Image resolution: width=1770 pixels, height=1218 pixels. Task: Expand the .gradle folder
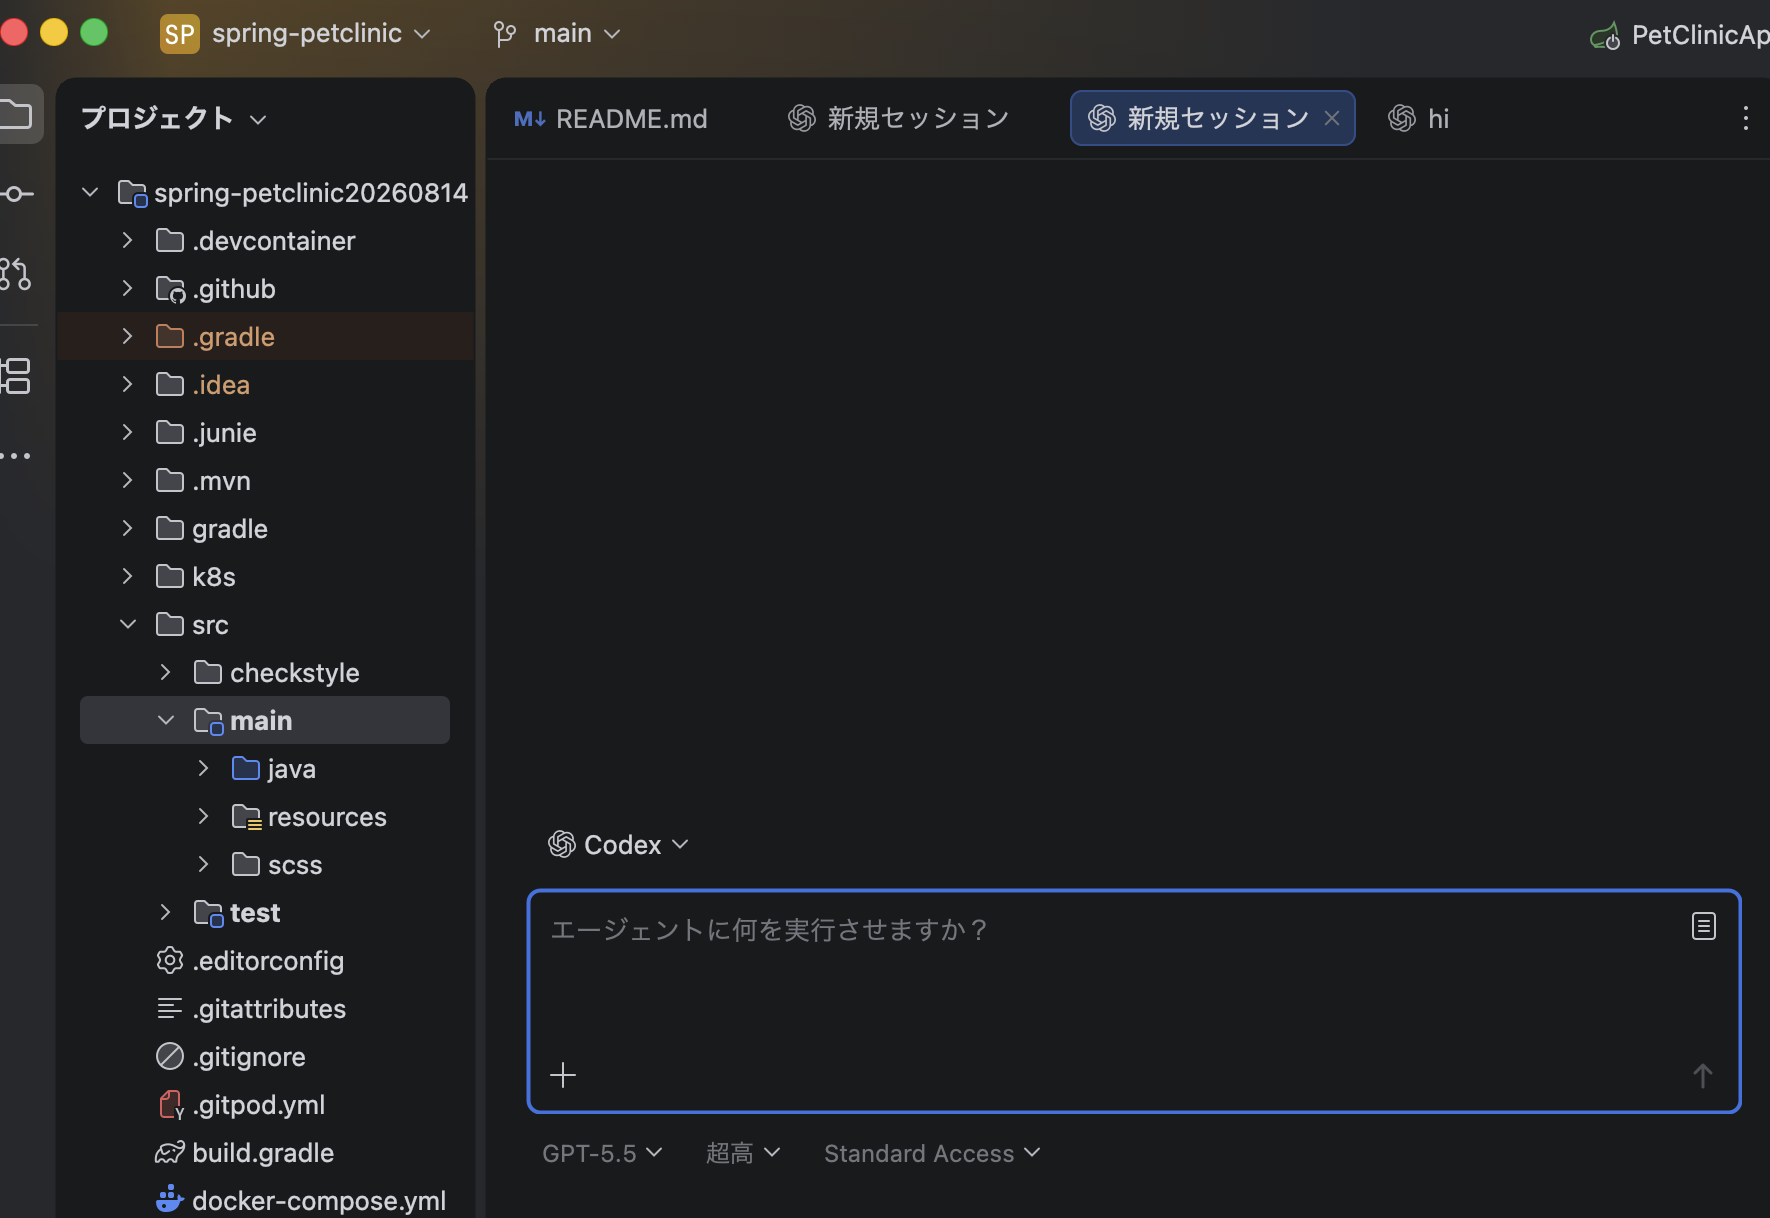pyautogui.click(x=127, y=336)
